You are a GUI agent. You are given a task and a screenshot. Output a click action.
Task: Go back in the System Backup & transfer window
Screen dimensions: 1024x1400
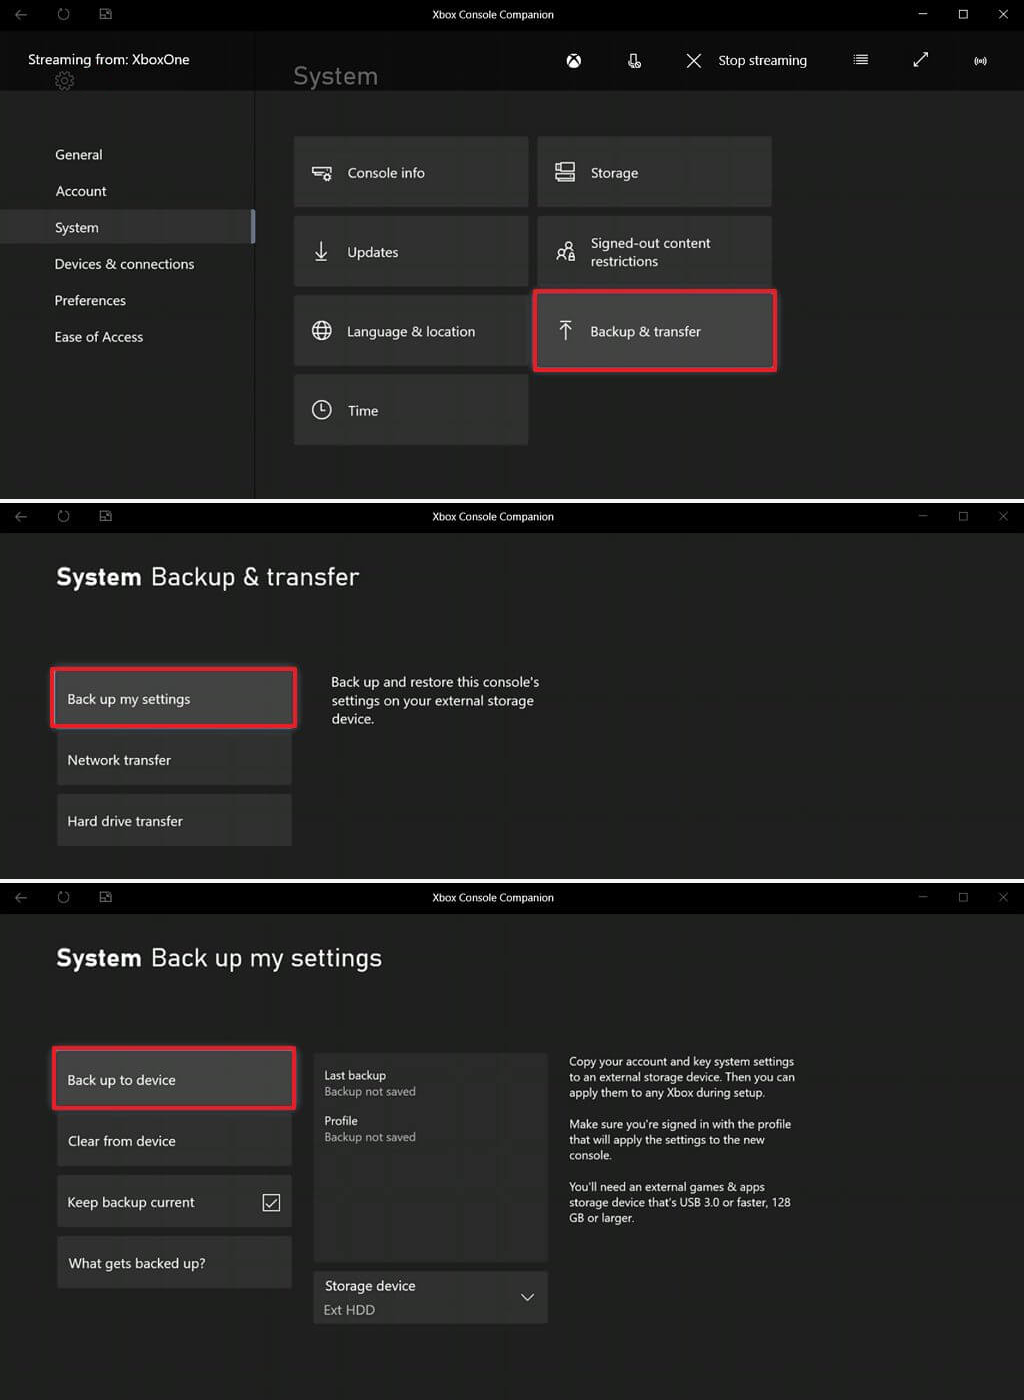point(21,516)
